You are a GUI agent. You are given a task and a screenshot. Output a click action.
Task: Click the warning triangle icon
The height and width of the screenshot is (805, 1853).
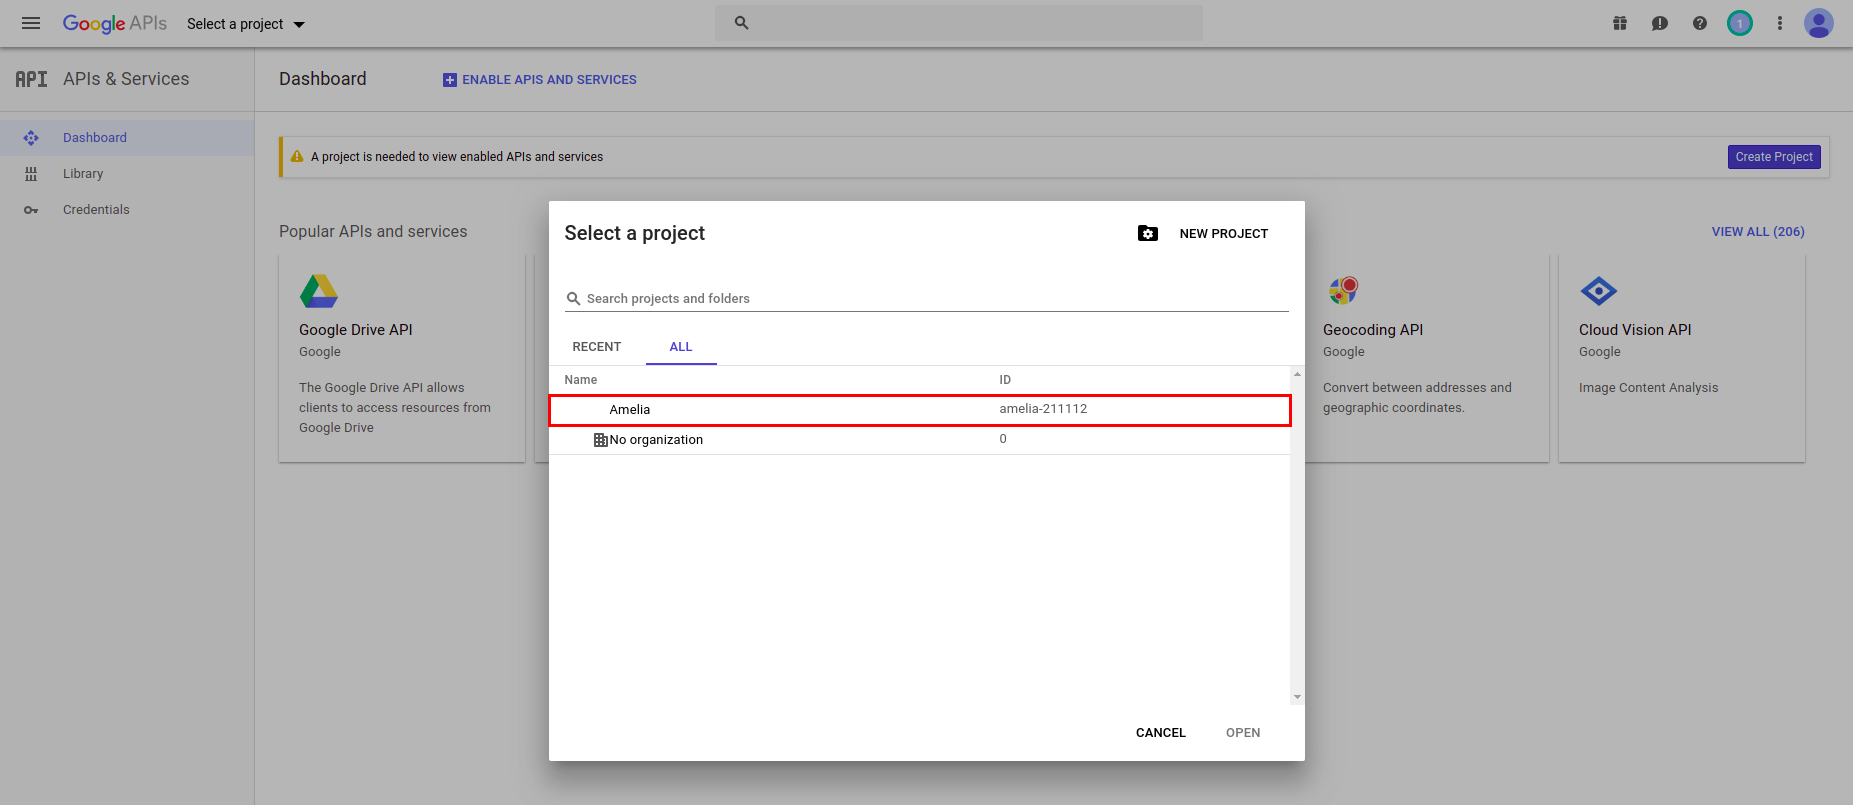point(297,157)
